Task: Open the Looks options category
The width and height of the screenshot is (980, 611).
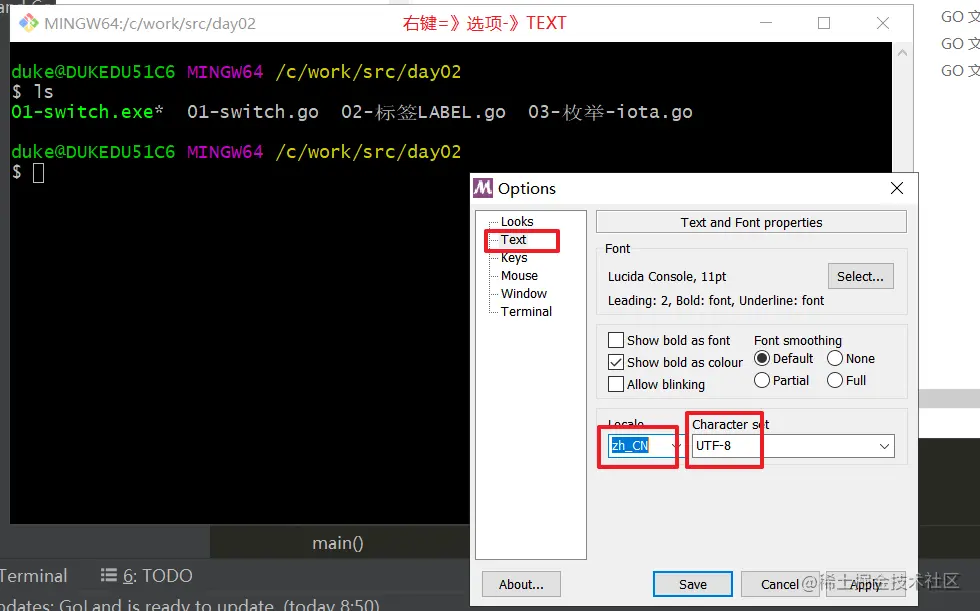Action: click(517, 222)
